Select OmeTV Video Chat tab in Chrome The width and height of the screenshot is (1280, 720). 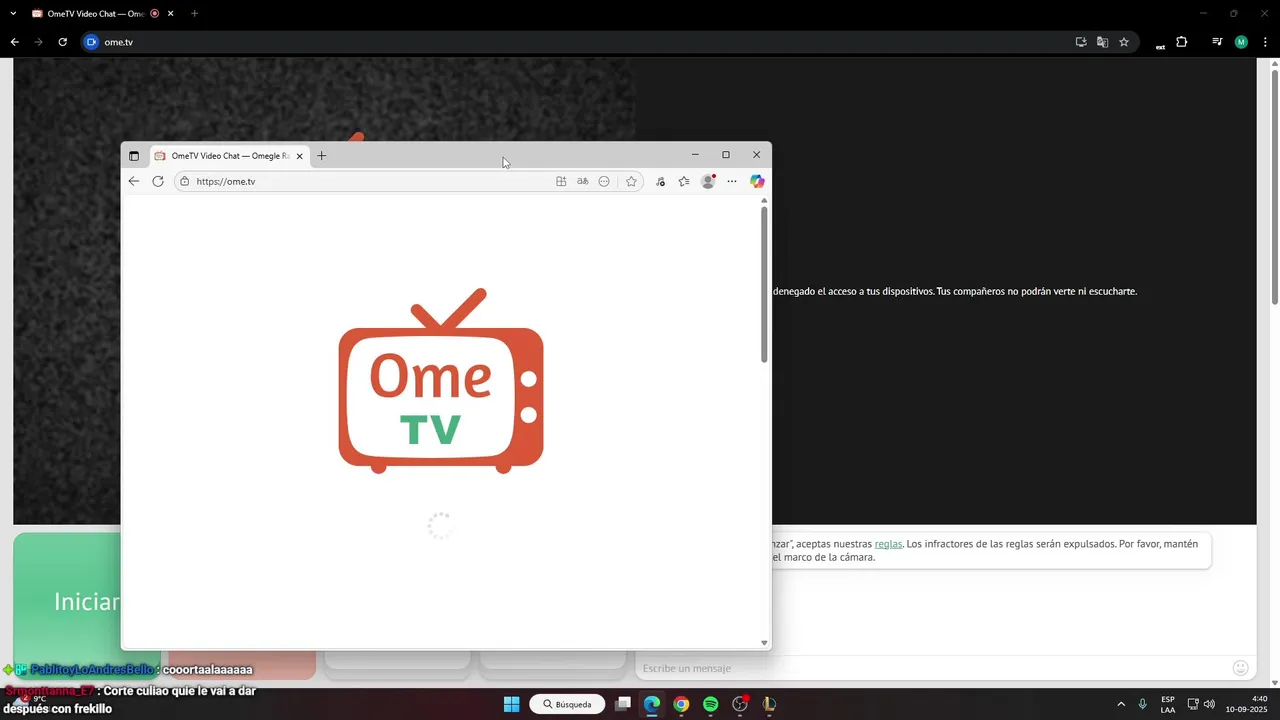[96, 14]
